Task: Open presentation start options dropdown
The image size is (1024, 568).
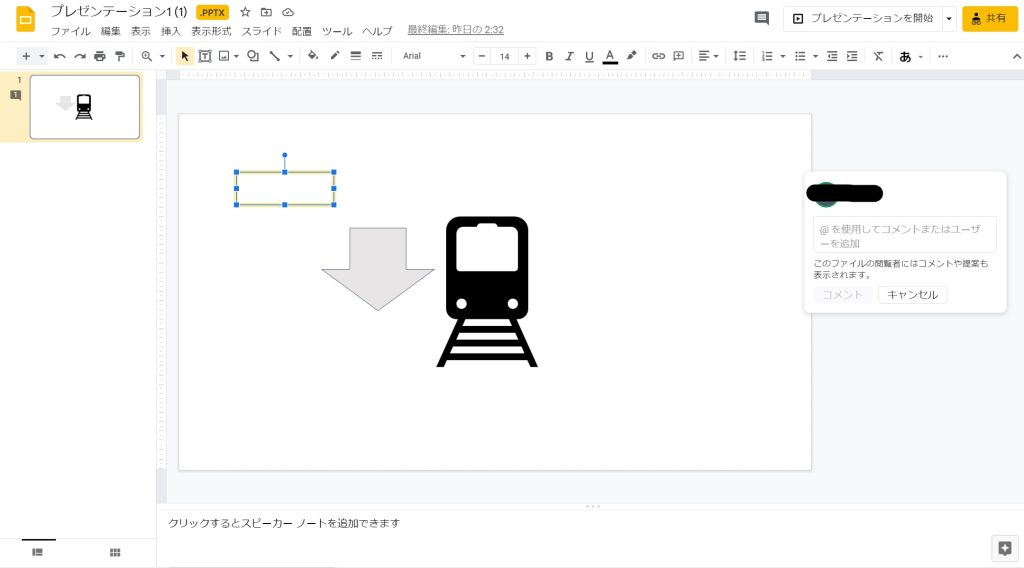Action: pyautogui.click(x=949, y=18)
